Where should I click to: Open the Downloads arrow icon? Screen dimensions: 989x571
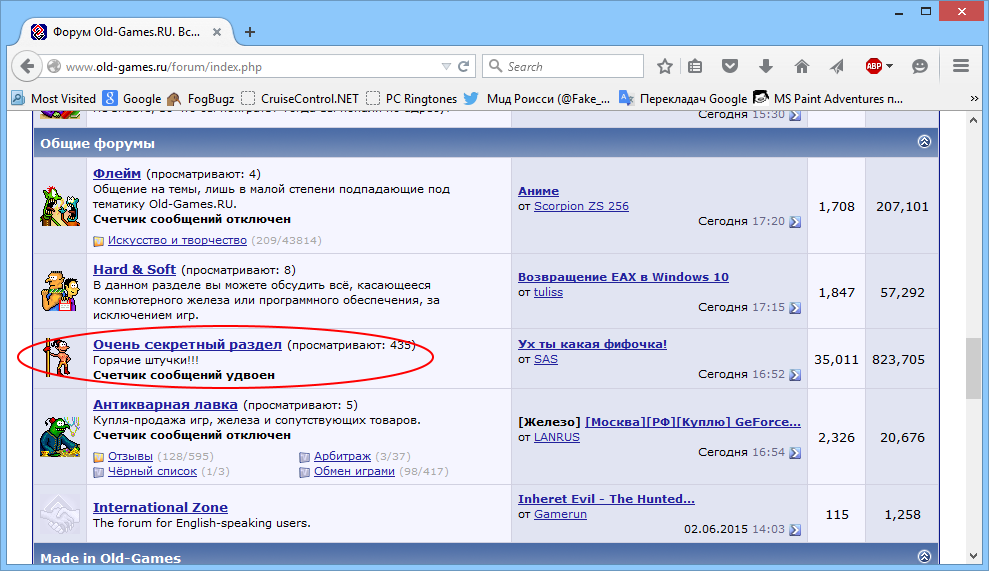pos(766,66)
